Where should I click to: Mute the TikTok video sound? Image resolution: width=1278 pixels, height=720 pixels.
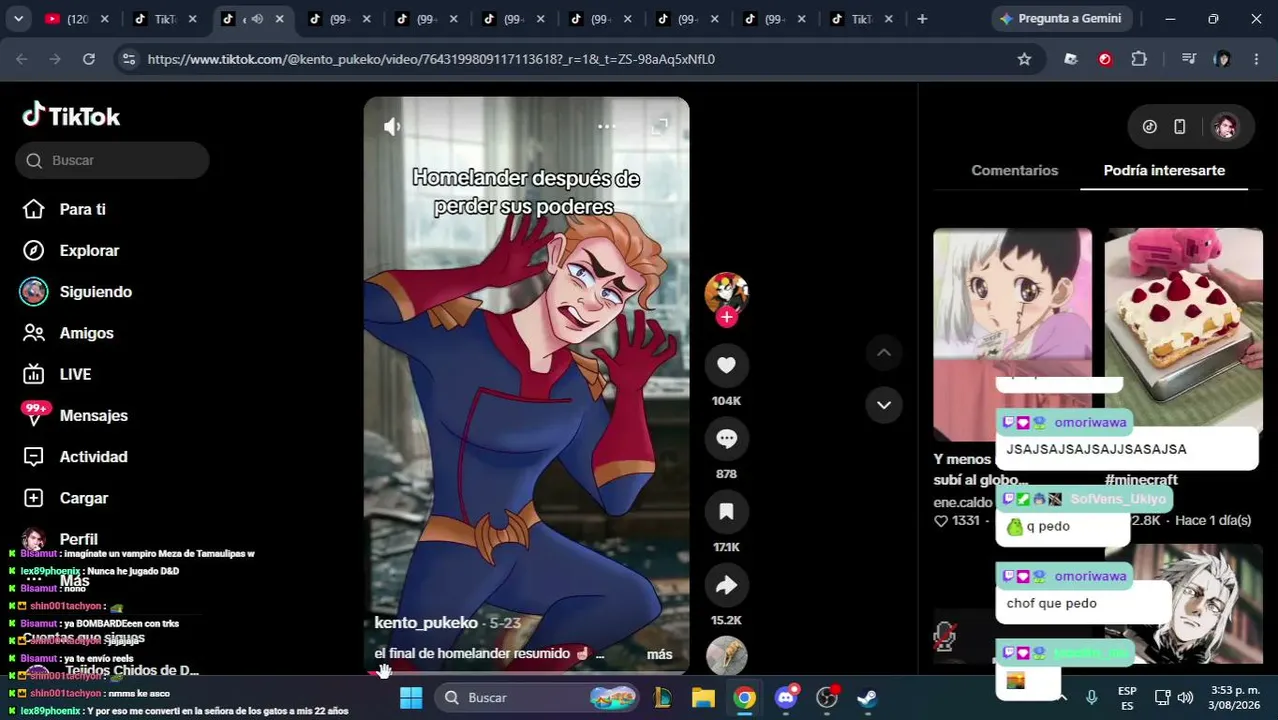392,126
